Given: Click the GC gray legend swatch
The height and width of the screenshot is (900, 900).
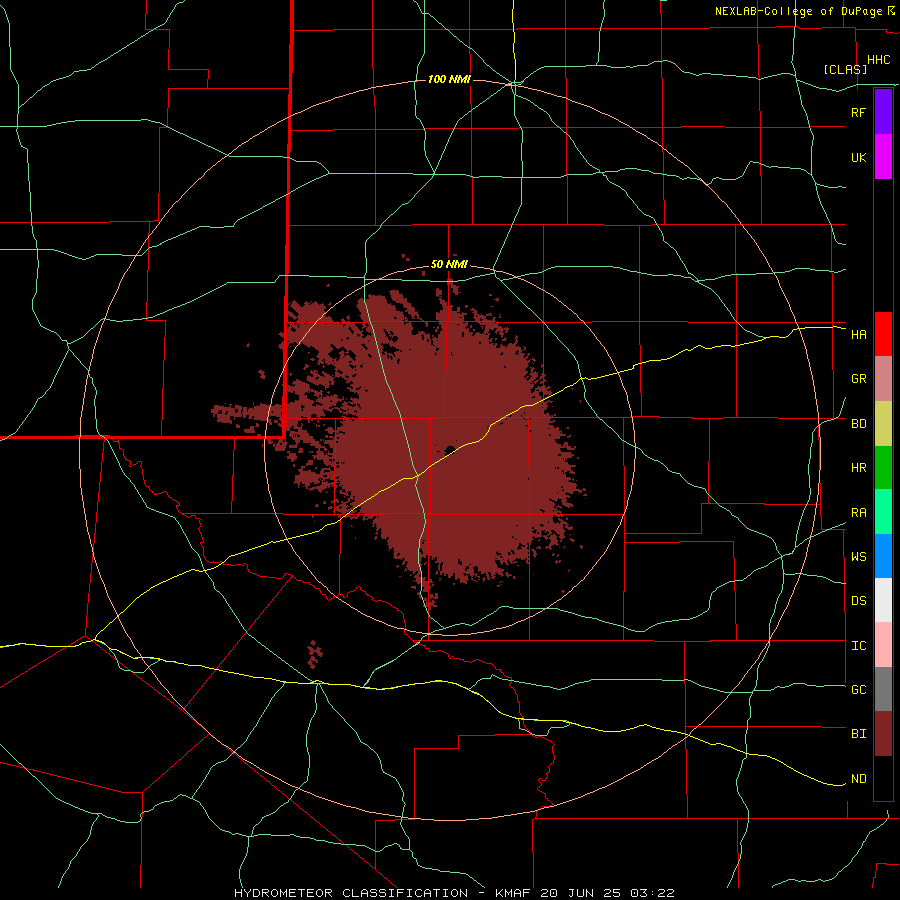Looking at the screenshot, I should click(883, 689).
